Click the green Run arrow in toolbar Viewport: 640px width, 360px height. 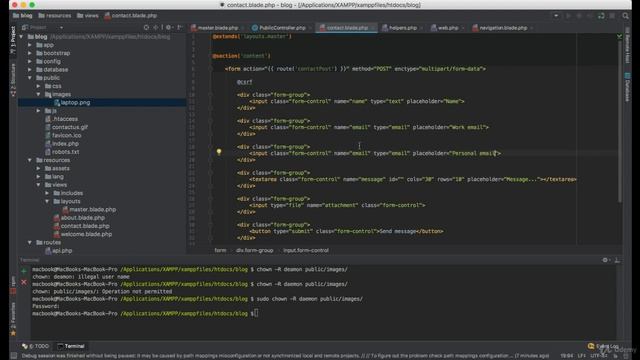pyautogui.click(x=568, y=16)
